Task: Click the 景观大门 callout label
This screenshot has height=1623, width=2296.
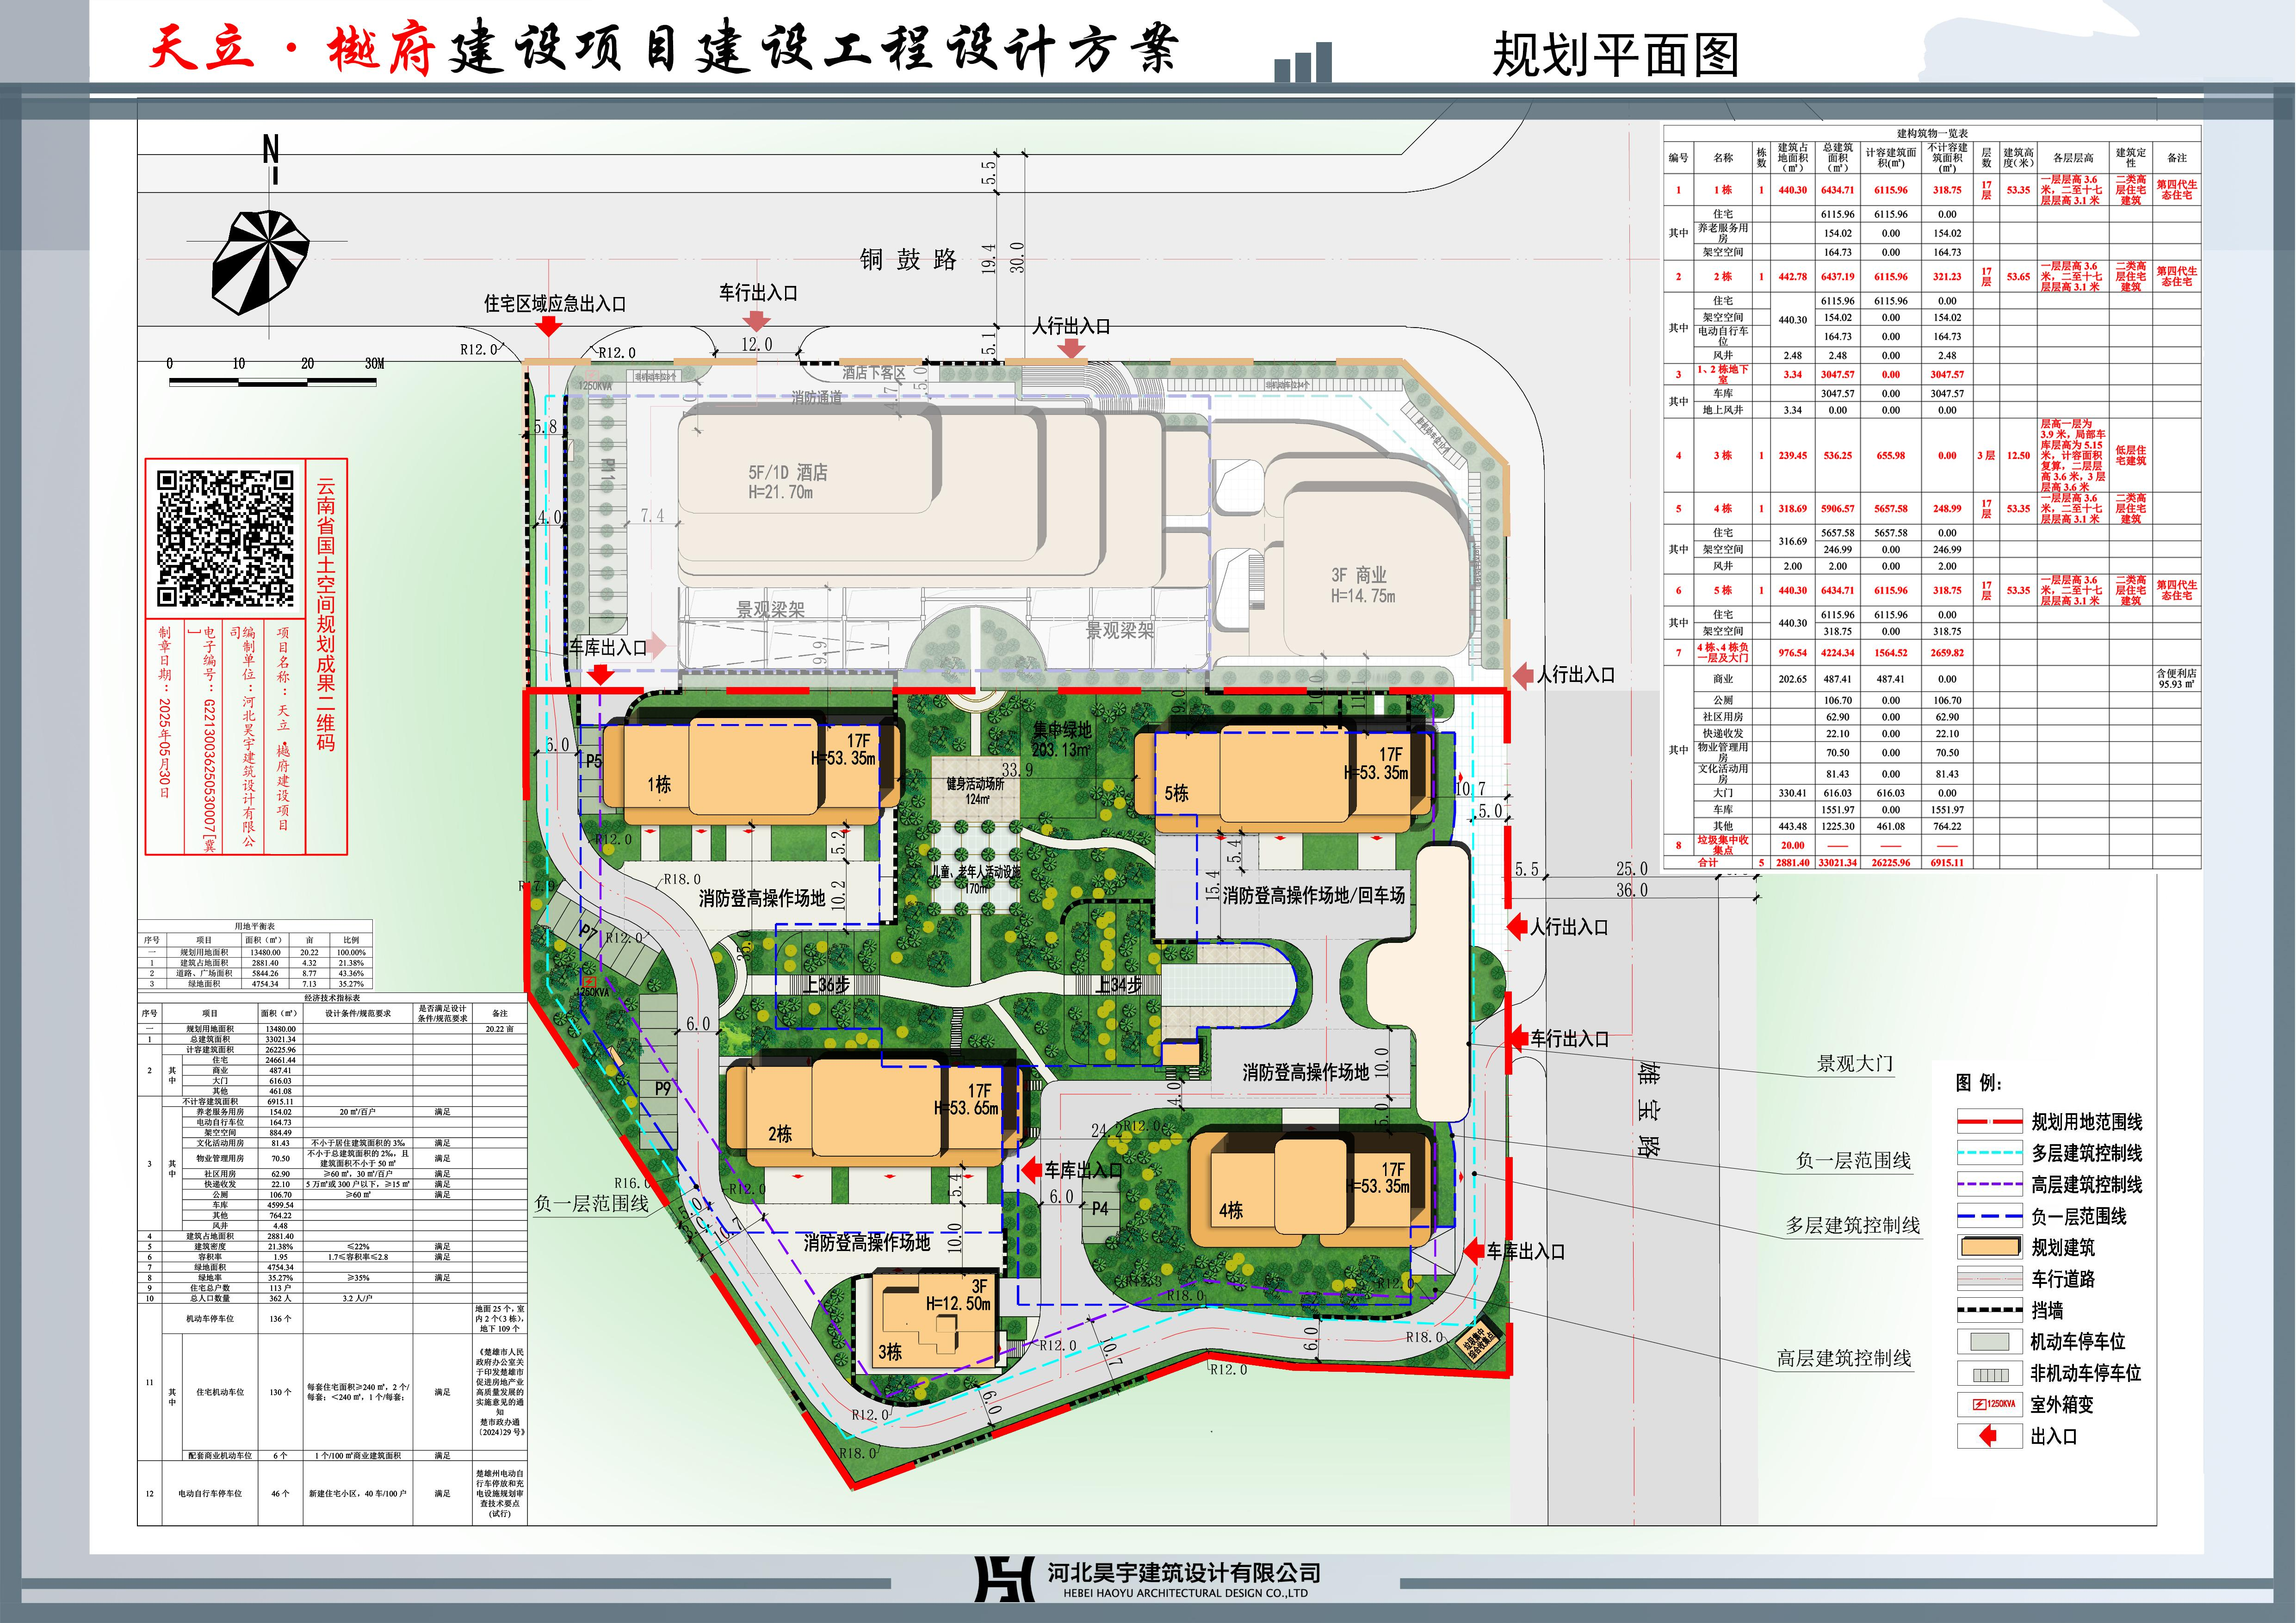Action: click(1854, 1064)
